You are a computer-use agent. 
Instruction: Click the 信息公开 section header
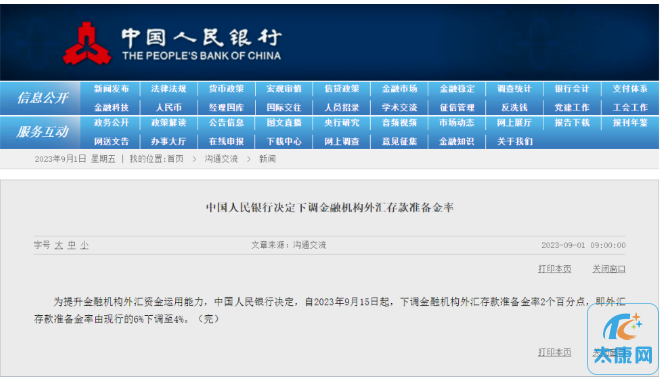pyautogui.click(x=42, y=98)
